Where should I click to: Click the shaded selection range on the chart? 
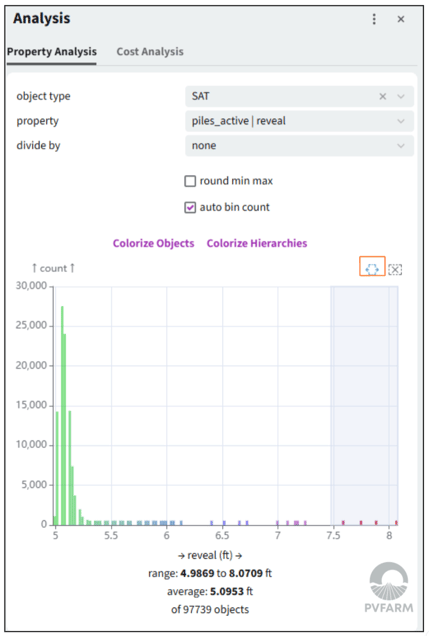click(x=364, y=406)
